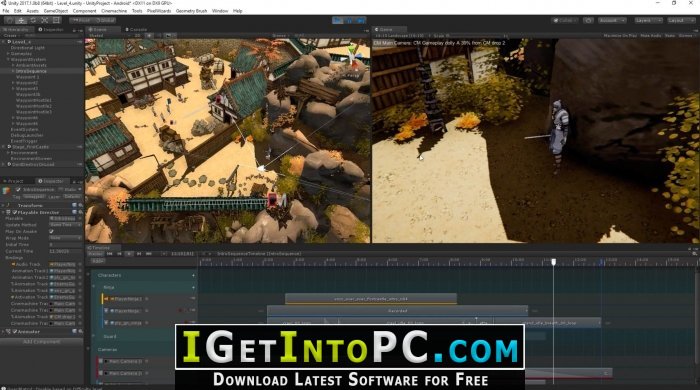
Task: Toggle the Static checkbox in Inspector
Action: tap(61, 190)
